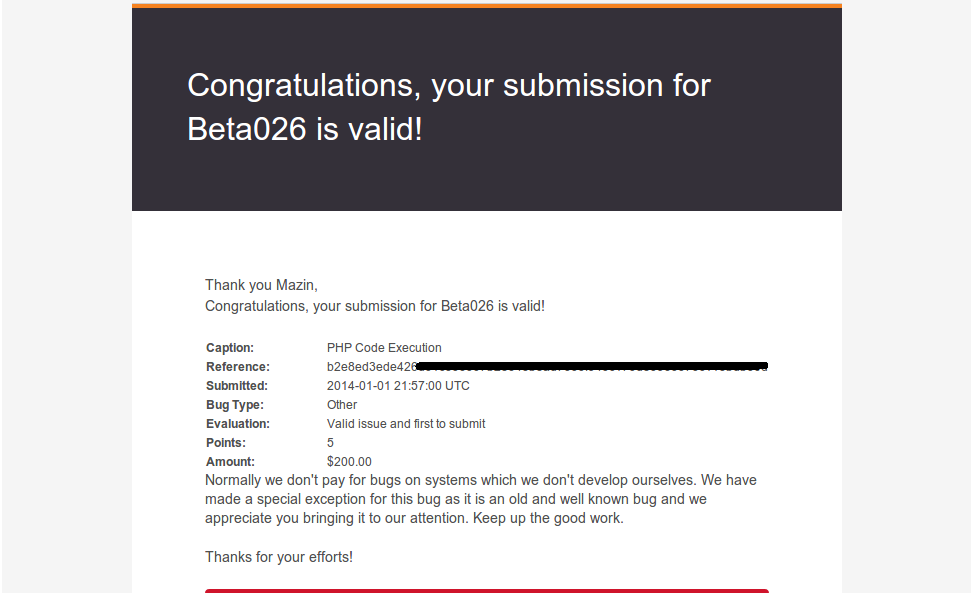
Task: Click the 'Bug Type:' field label
Action: point(235,405)
